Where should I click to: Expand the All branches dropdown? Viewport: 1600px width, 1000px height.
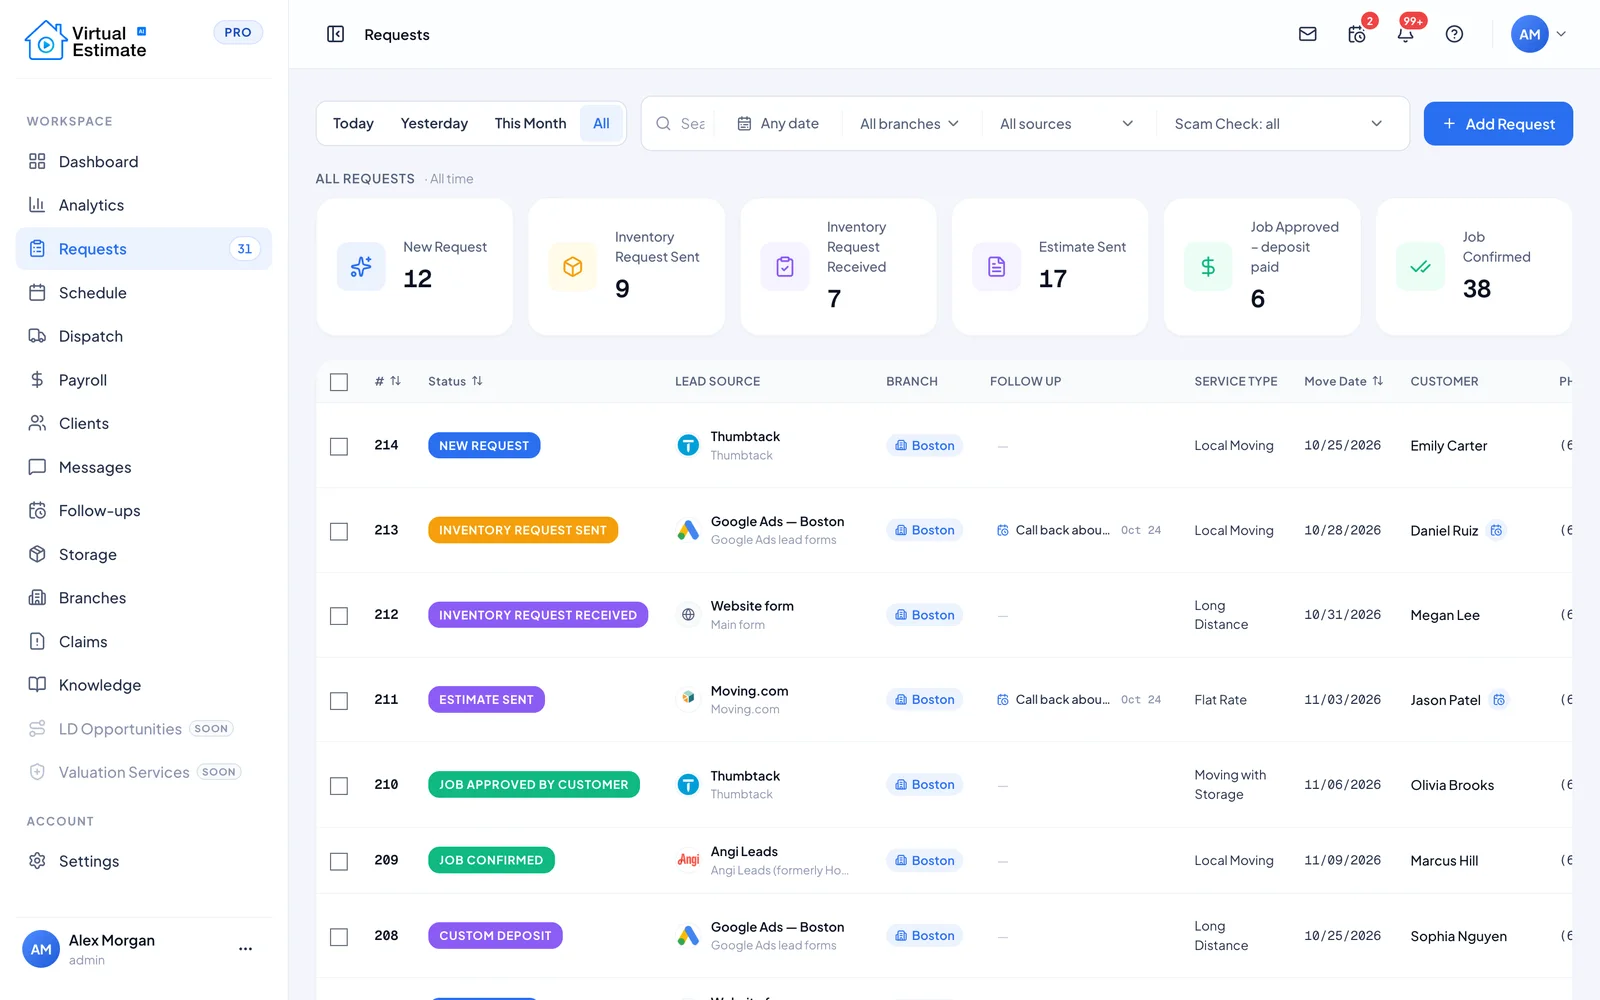click(910, 124)
